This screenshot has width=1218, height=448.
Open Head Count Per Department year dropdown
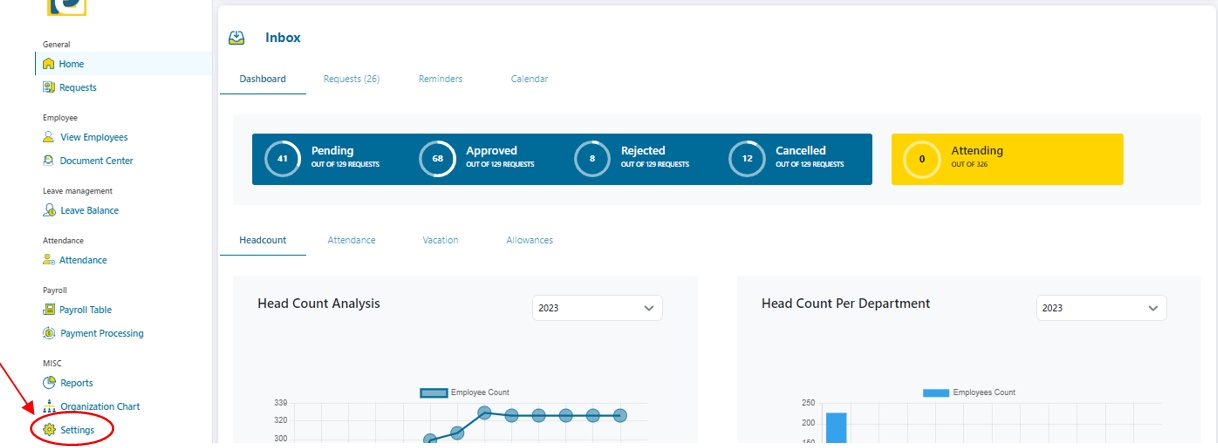point(1101,308)
